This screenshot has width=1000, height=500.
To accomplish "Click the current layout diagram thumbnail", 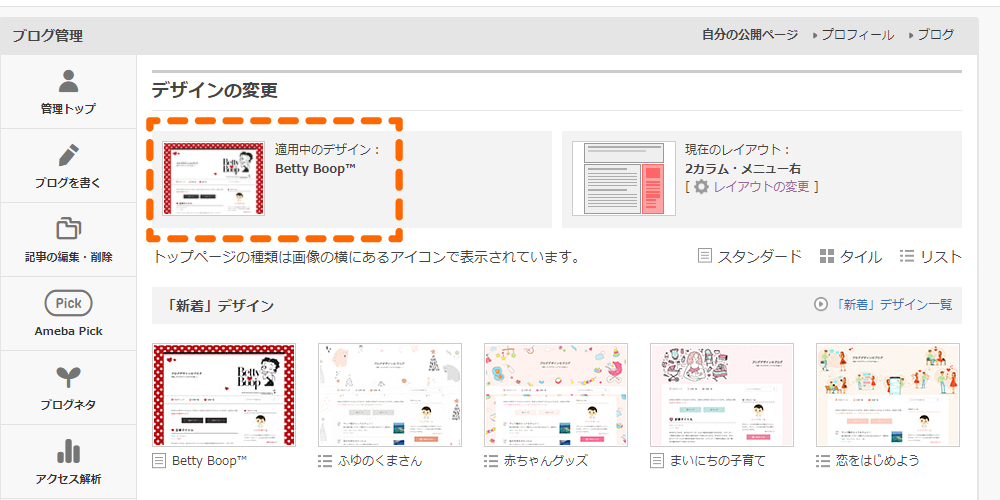I will tap(624, 179).
